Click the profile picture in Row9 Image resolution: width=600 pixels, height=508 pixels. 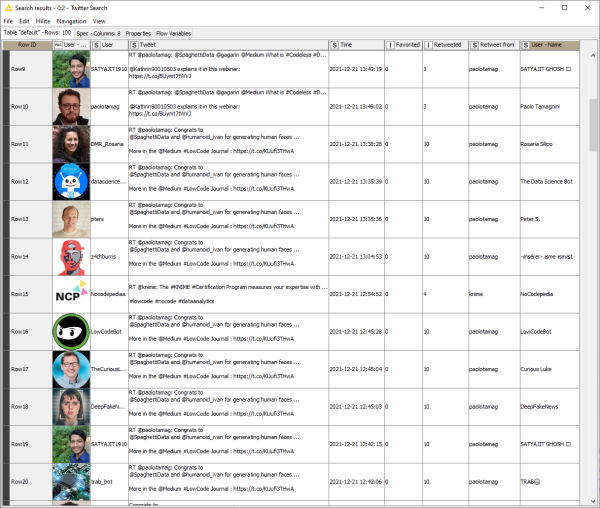71,69
